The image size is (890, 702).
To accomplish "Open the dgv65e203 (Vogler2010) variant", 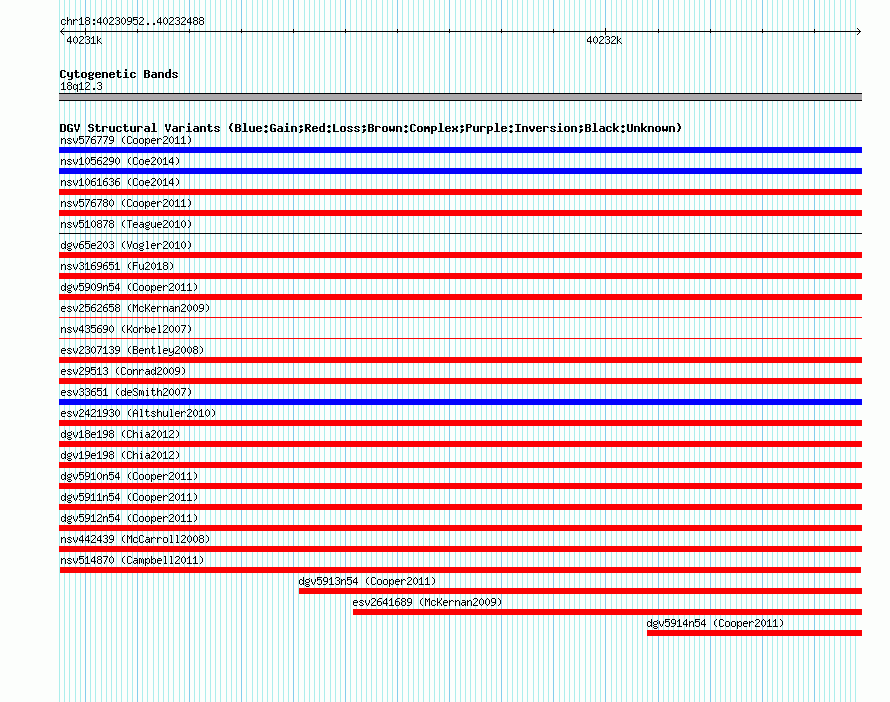I will click(x=126, y=245).
